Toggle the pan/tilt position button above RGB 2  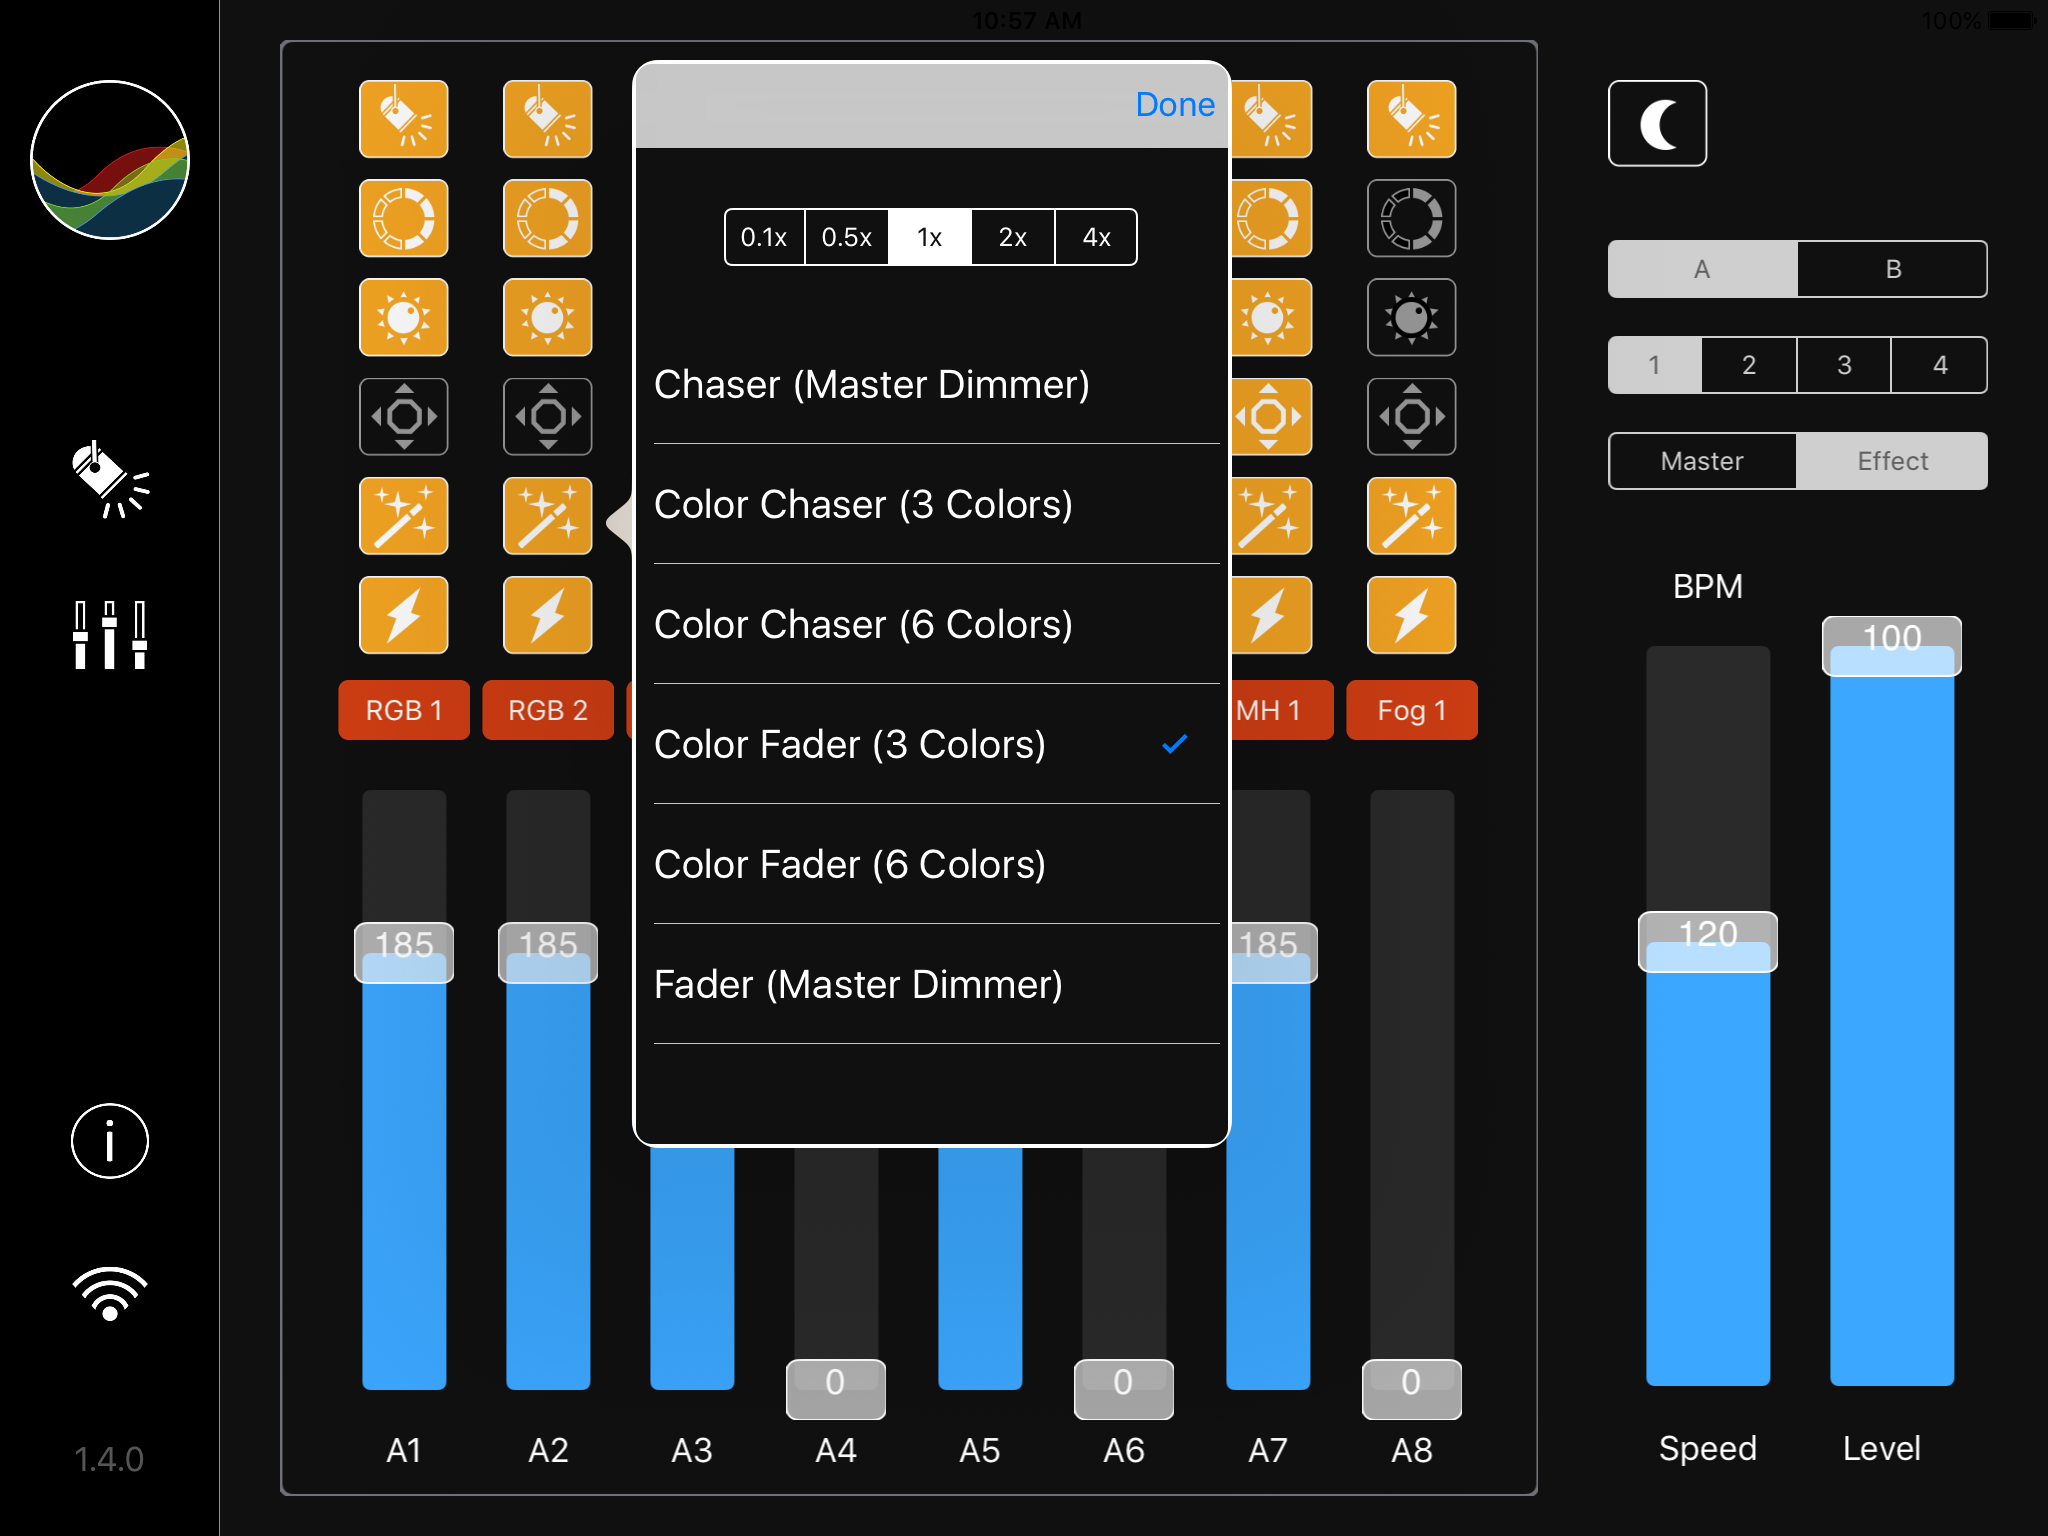point(548,416)
